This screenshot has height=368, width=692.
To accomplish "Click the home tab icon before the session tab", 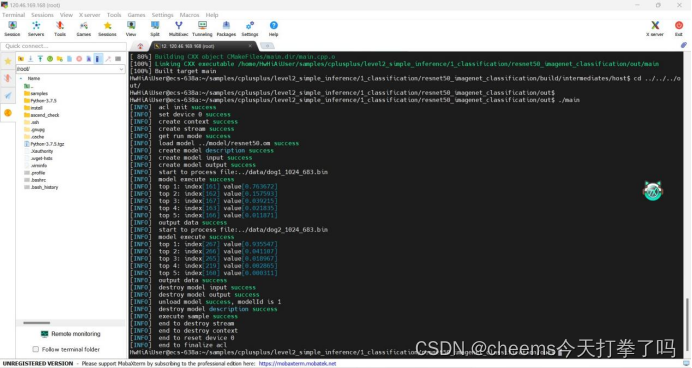I will pyautogui.click(x=140, y=46).
